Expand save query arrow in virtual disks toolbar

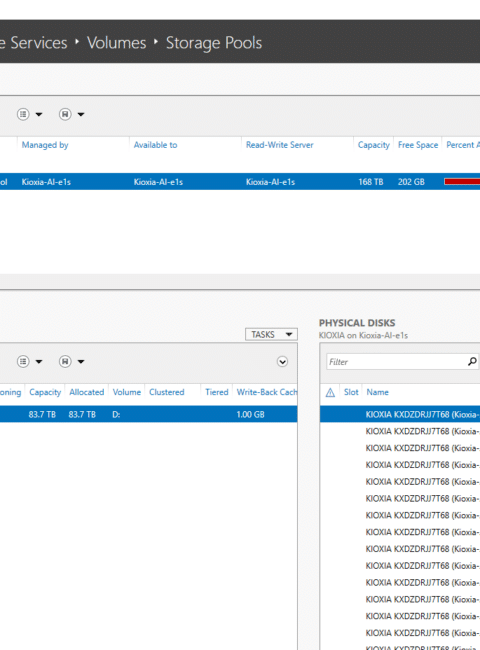81,362
